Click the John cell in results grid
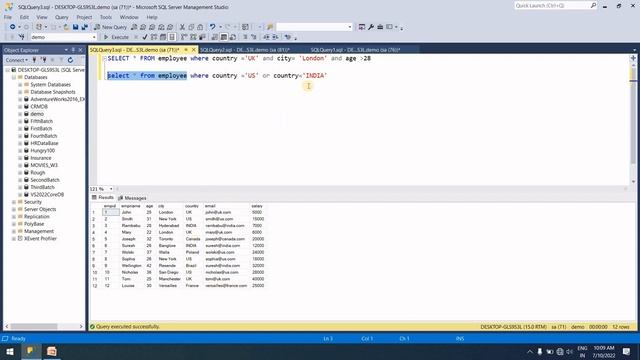 click(127, 212)
